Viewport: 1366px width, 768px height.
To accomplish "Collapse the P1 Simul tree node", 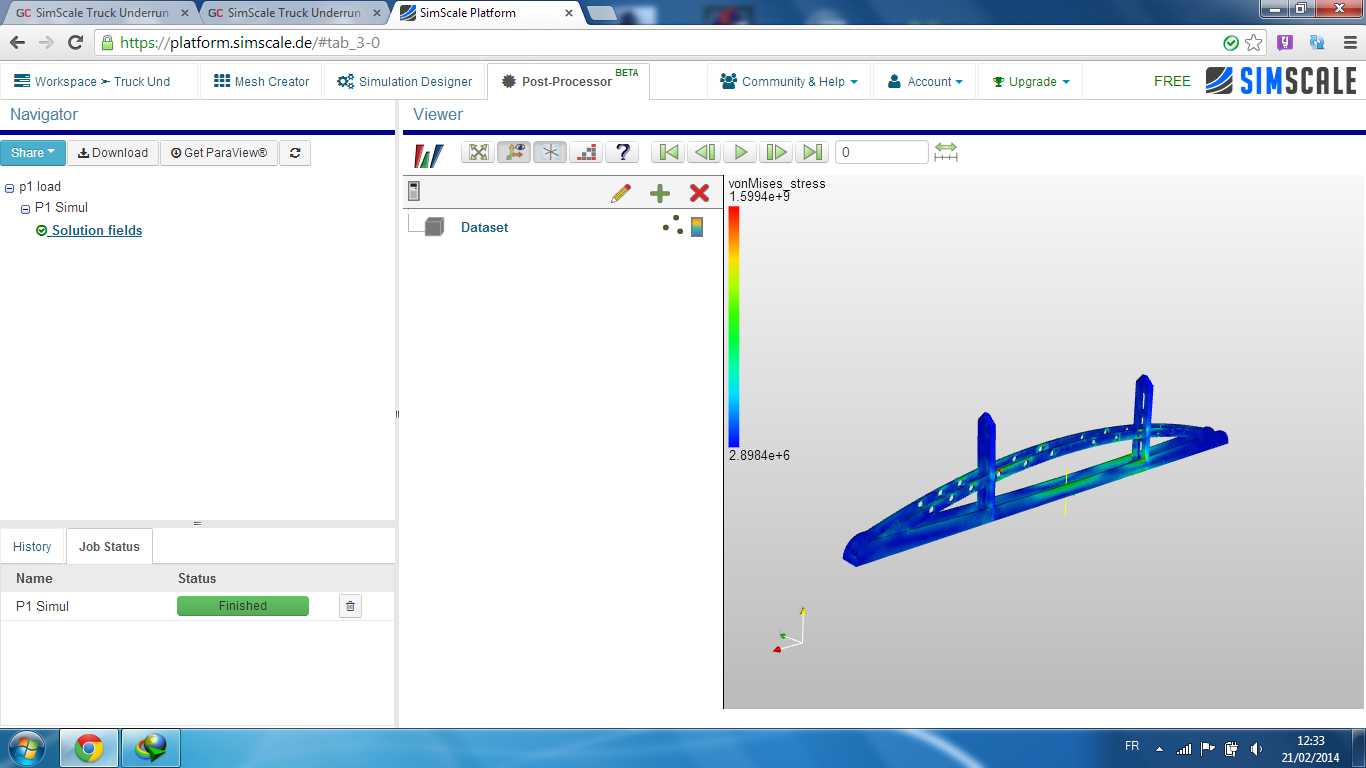I will pyautogui.click(x=26, y=209).
